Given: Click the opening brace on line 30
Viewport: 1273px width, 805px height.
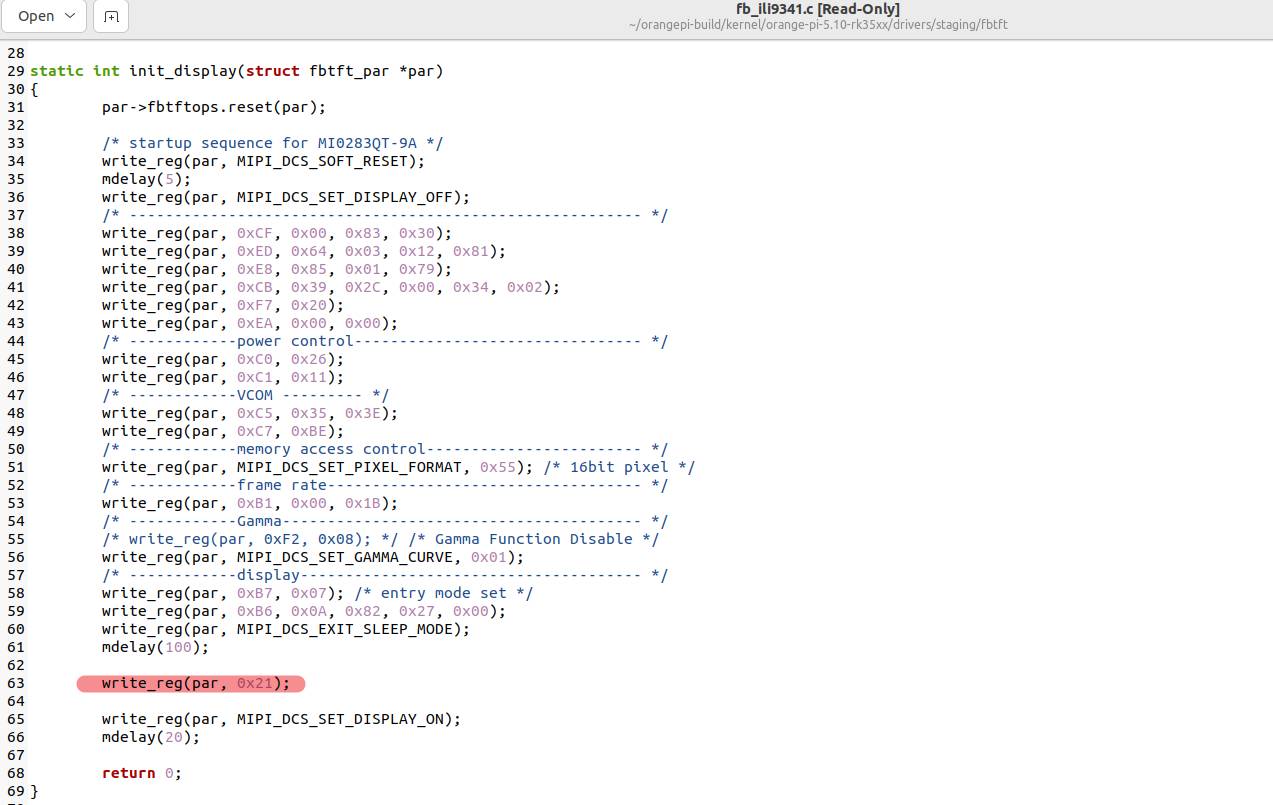Looking at the screenshot, I should (34, 89).
